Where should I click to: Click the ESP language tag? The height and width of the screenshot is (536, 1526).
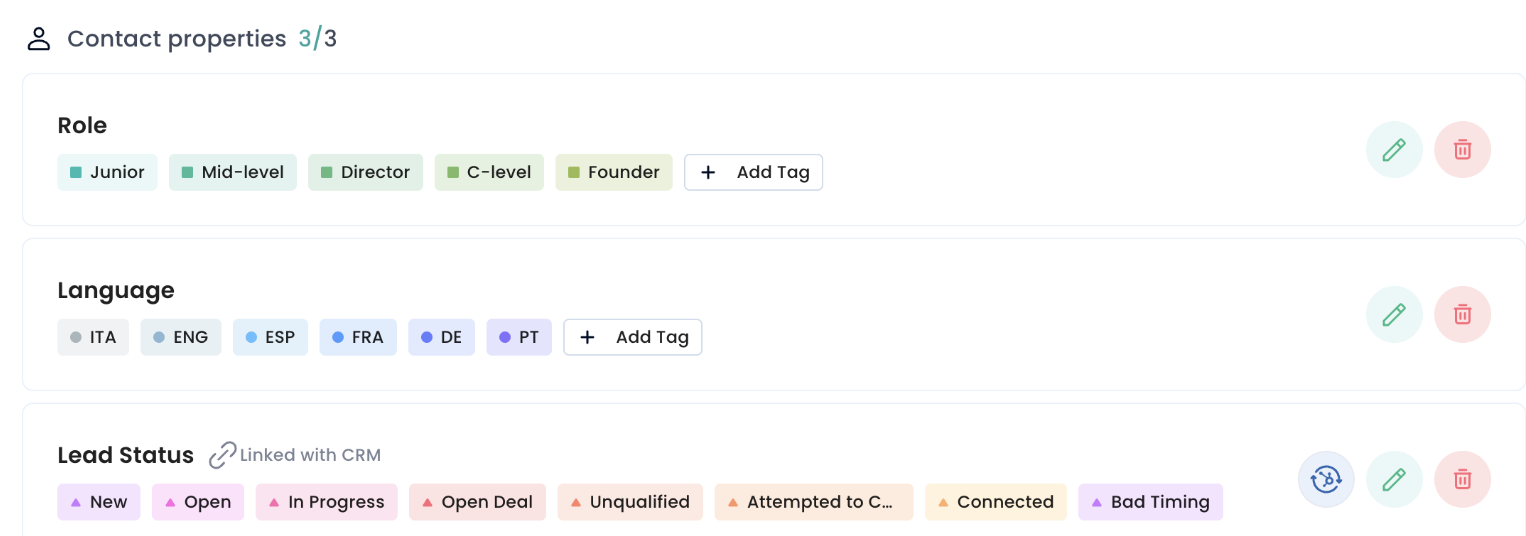click(x=270, y=337)
